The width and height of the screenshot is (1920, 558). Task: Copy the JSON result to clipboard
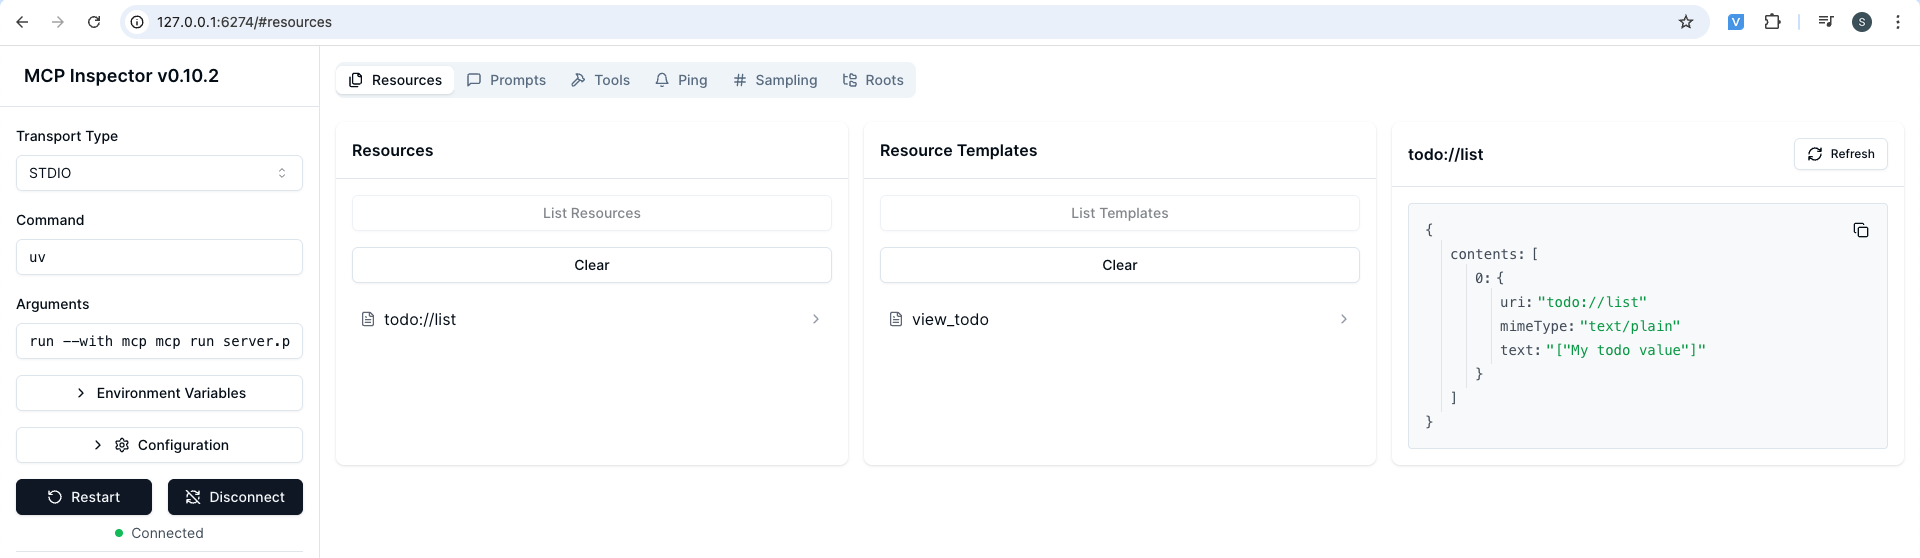1860,231
